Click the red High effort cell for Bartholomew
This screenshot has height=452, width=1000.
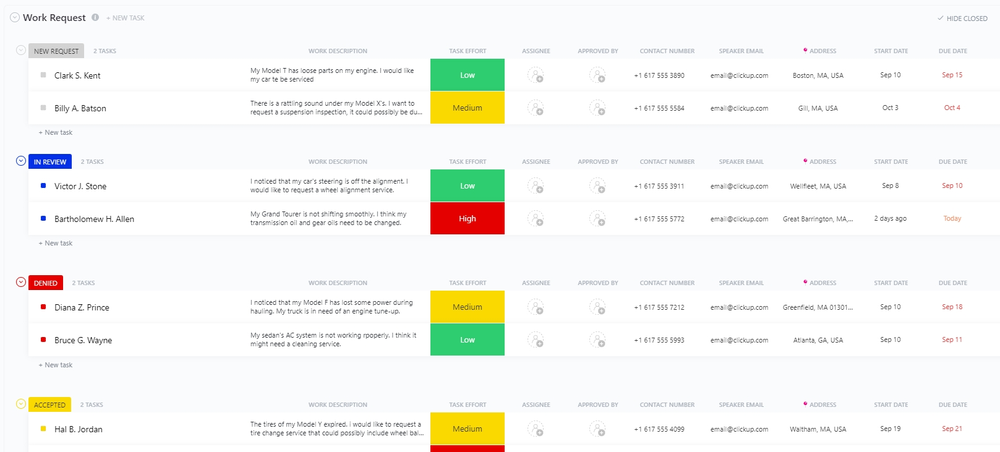point(467,219)
